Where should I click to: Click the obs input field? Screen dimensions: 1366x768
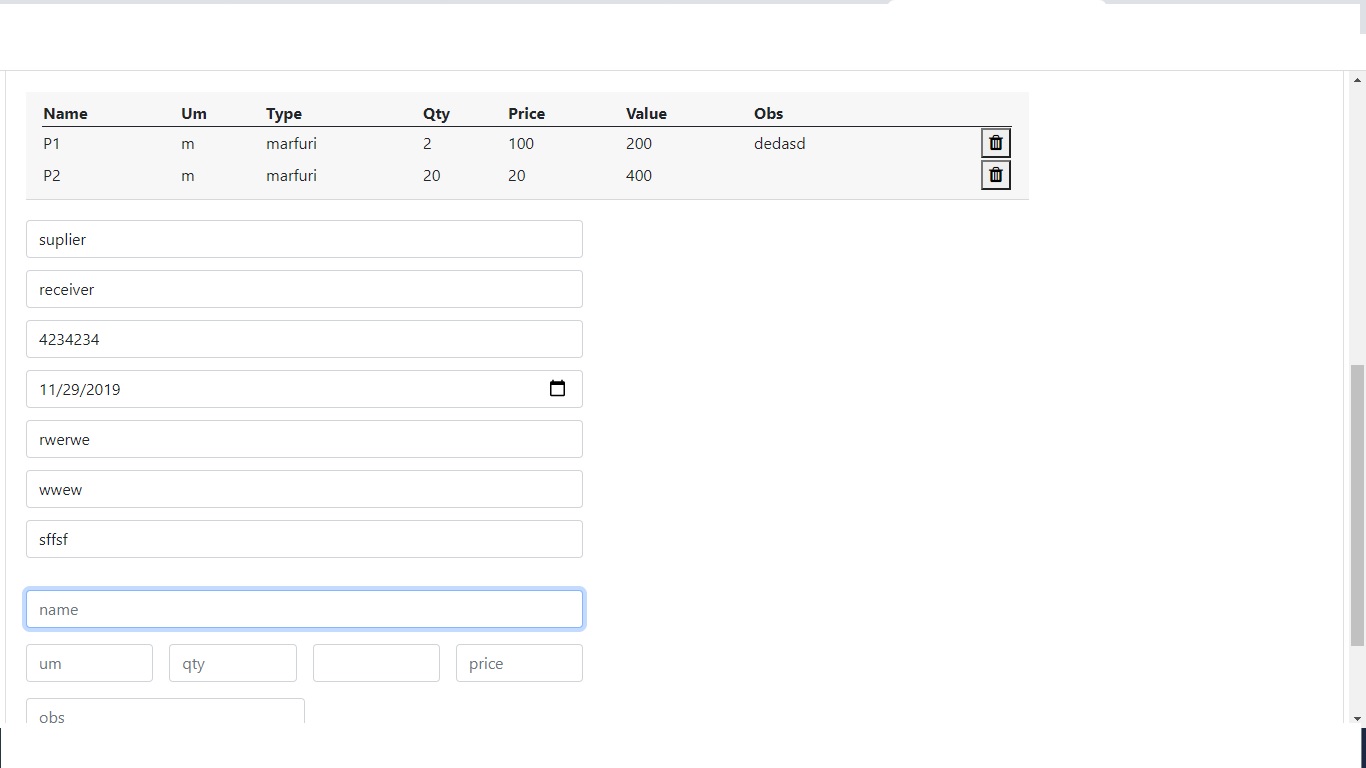click(x=165, y=714)
